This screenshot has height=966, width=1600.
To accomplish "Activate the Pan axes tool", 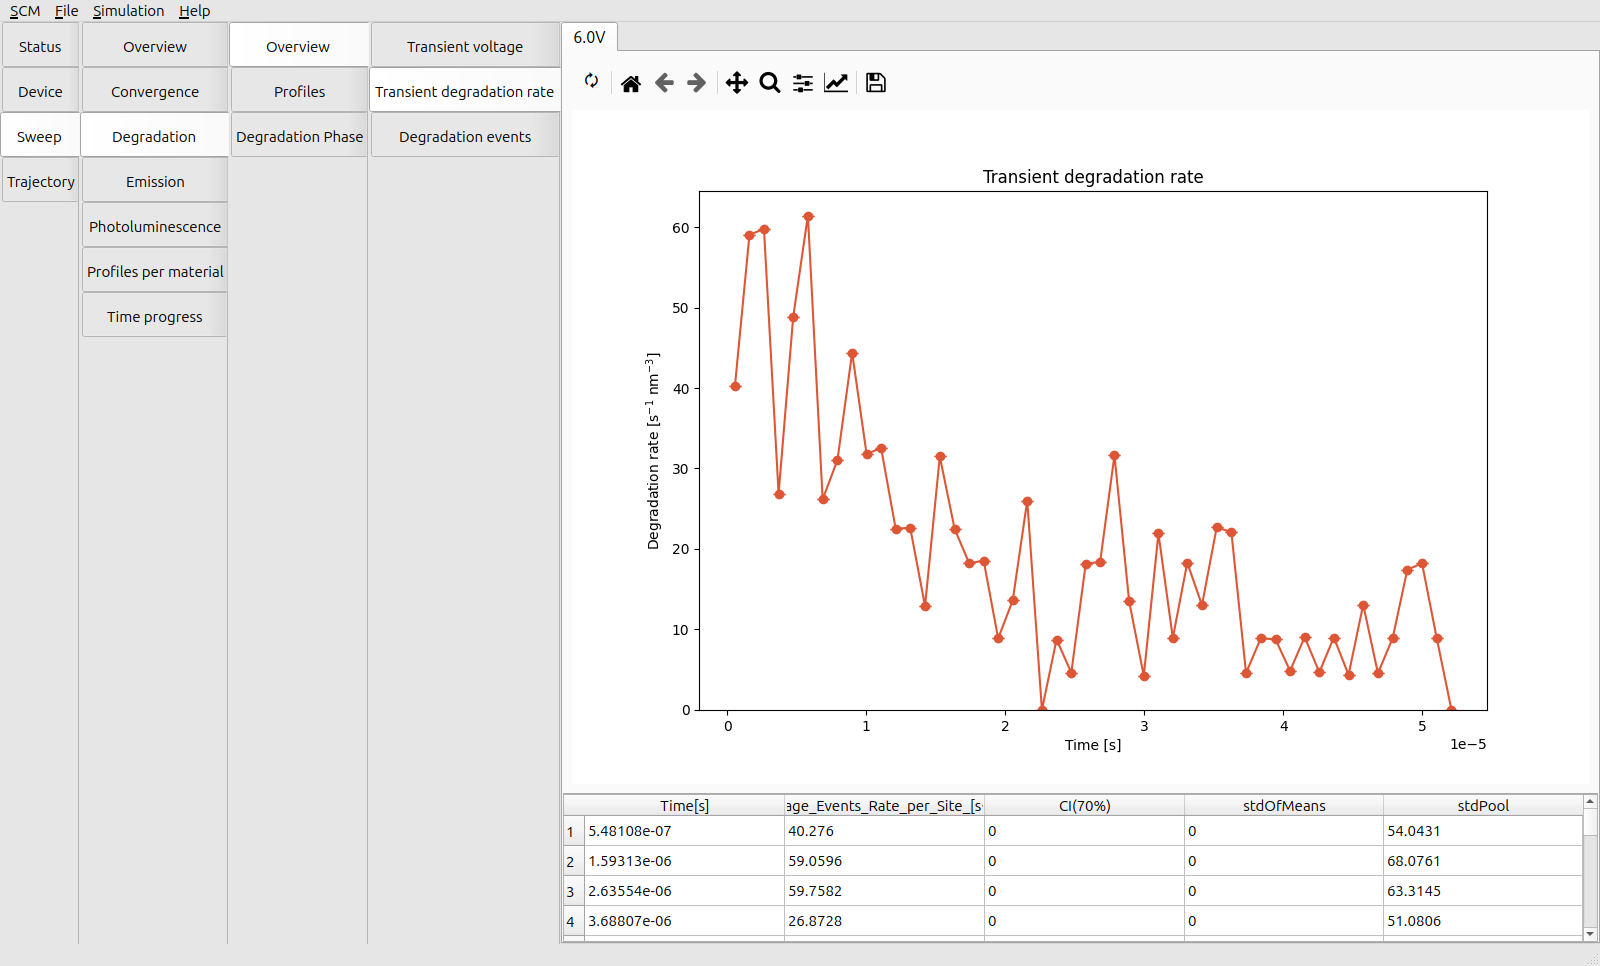I will pyautogui.click(x=736, y=83).
